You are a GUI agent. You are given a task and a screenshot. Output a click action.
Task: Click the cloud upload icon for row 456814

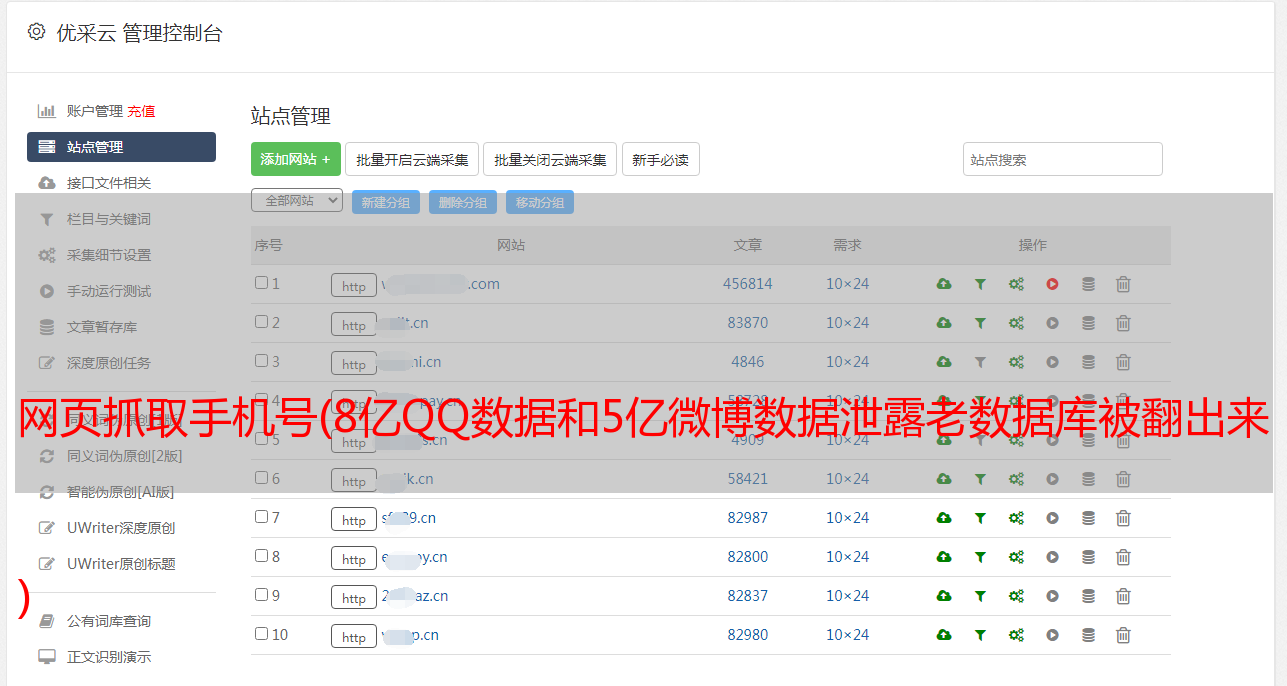944,284
